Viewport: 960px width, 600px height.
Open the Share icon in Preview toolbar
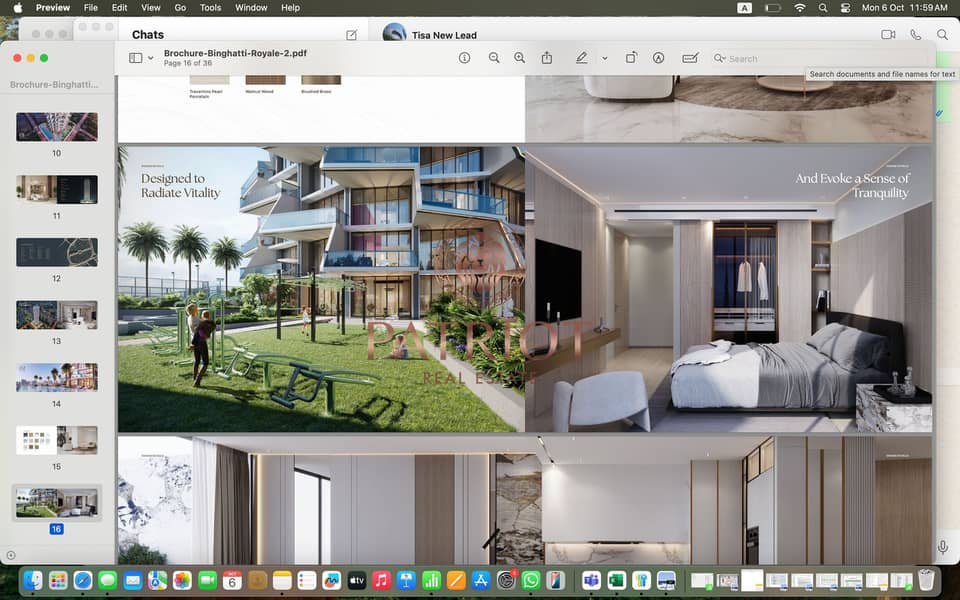click(547, 58)
